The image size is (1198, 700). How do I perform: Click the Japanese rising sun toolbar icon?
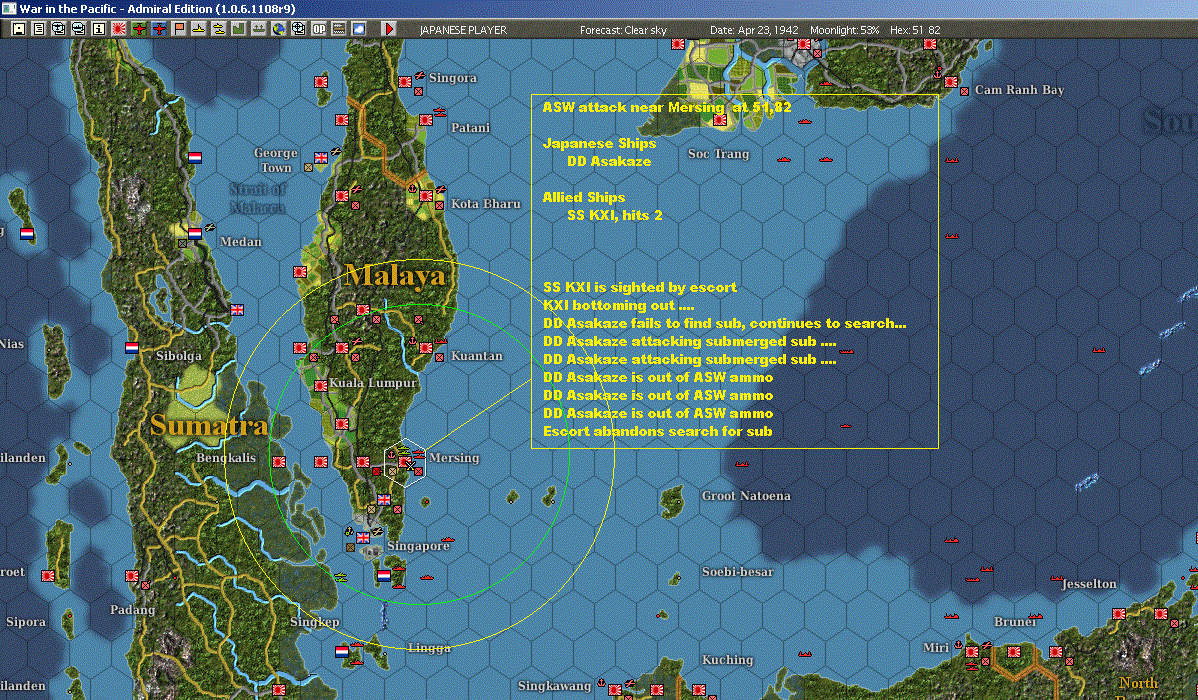[119, 29]
